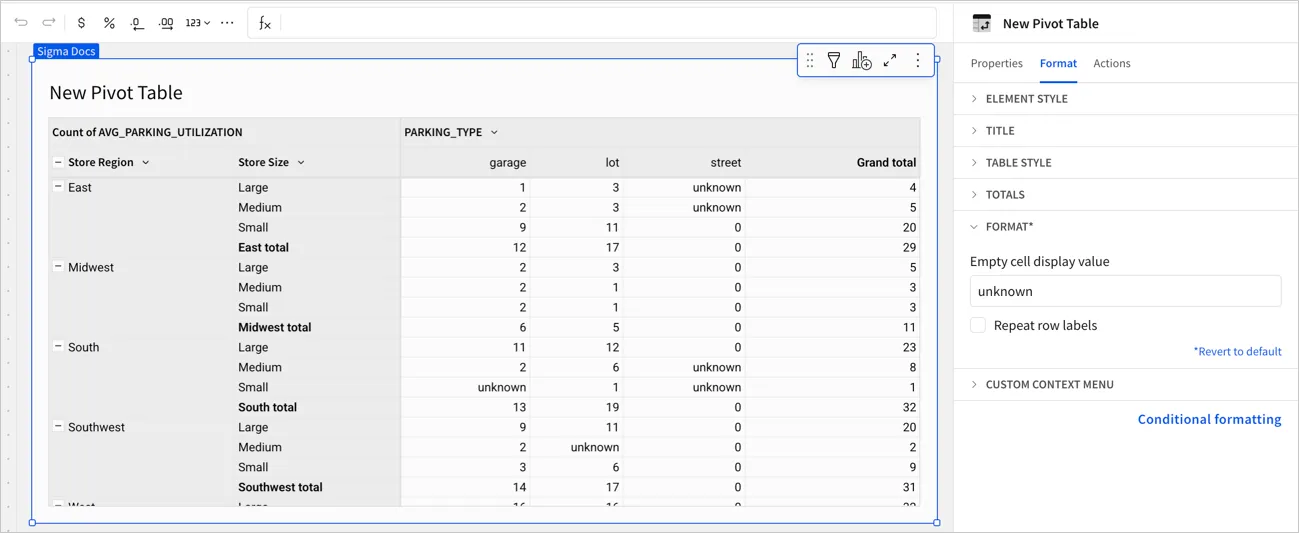
Task: Click the Midwest total row label
Action: [275, 327]
